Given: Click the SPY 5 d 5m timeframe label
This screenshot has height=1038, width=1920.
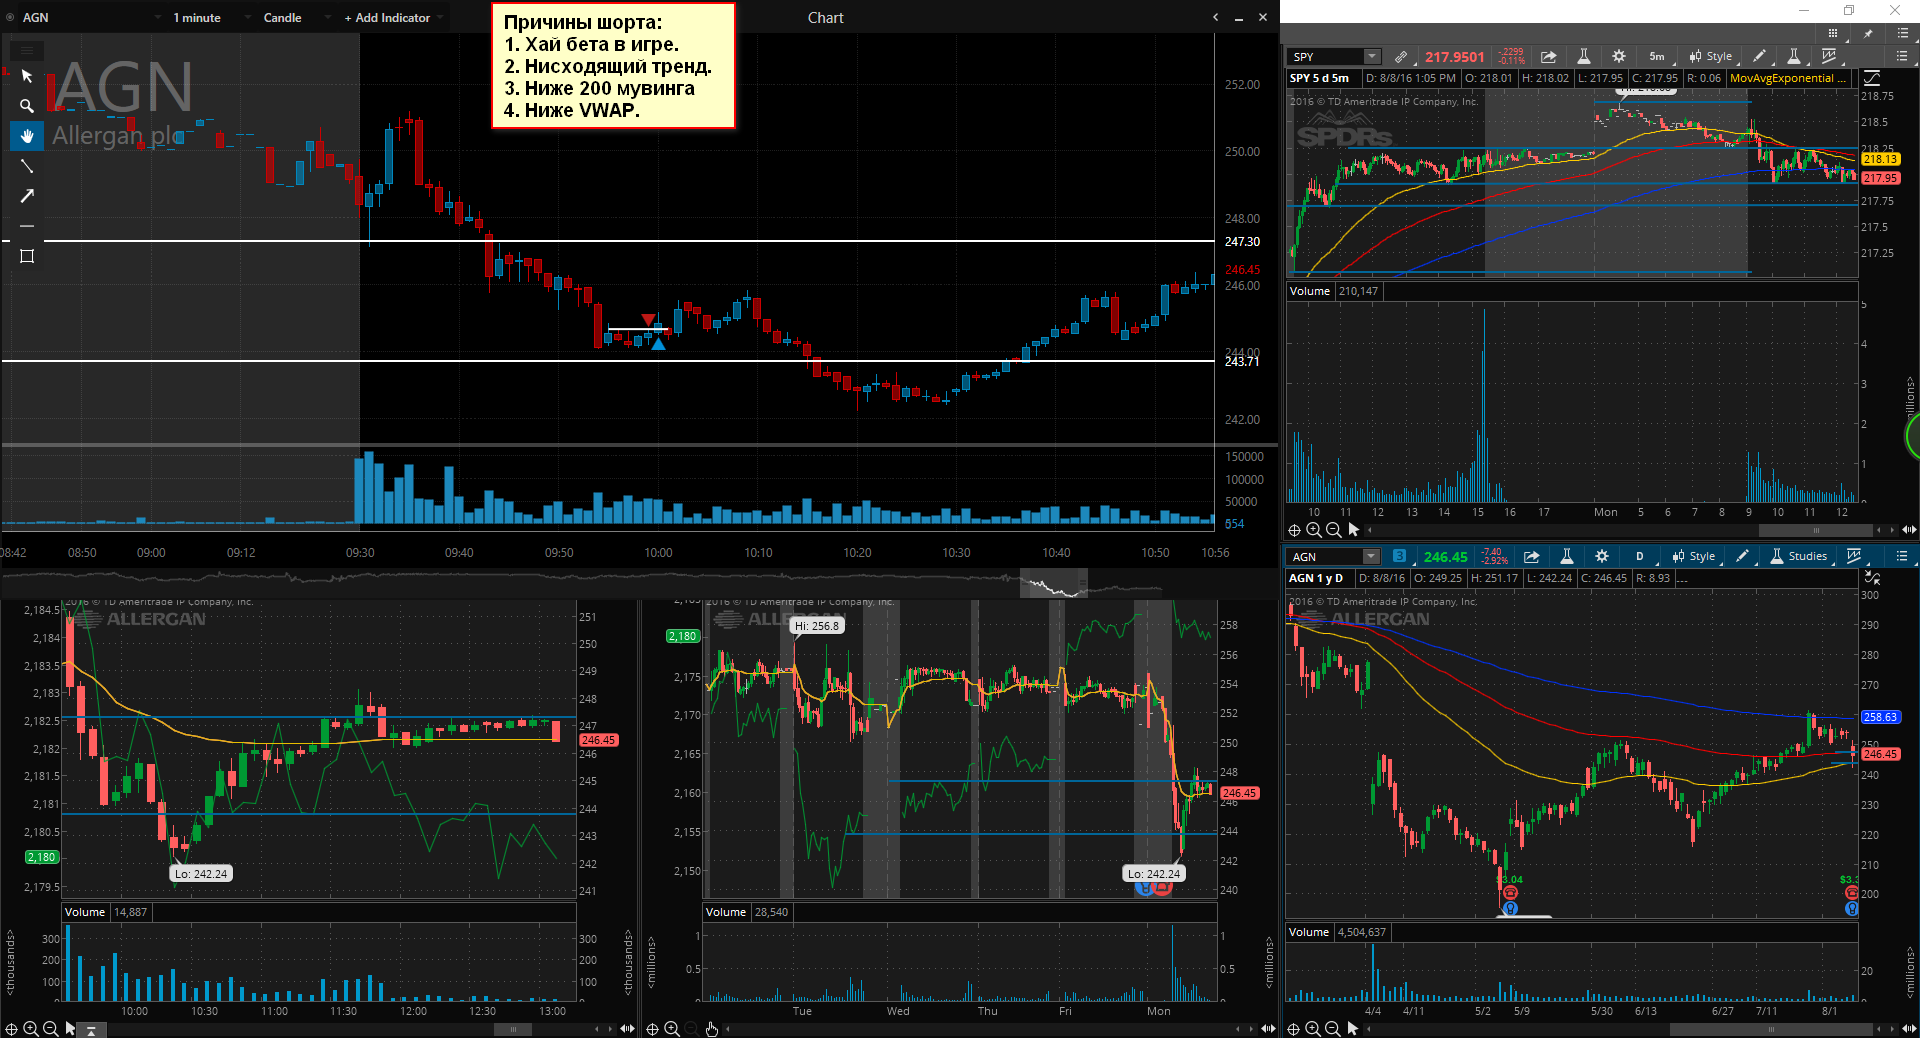Looking at the screenshot, I should tap(1319, 78).
